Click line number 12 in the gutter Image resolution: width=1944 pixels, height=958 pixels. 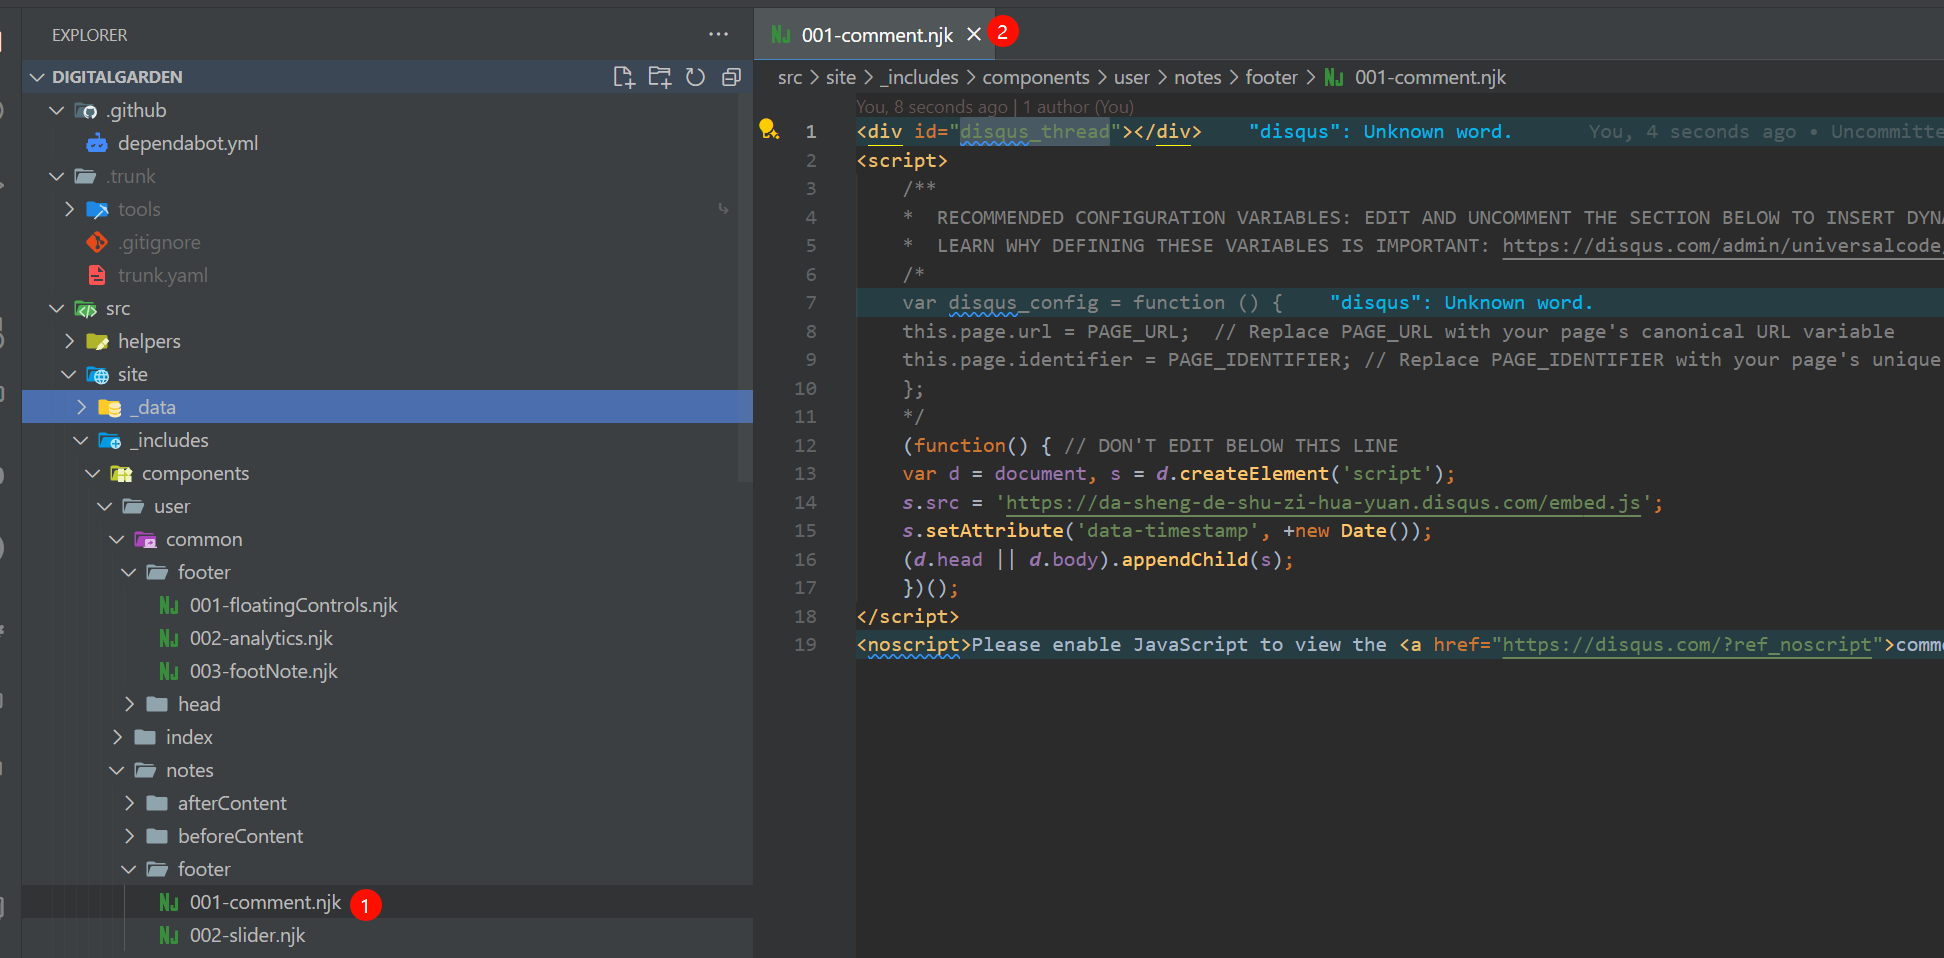click(805, 445)
